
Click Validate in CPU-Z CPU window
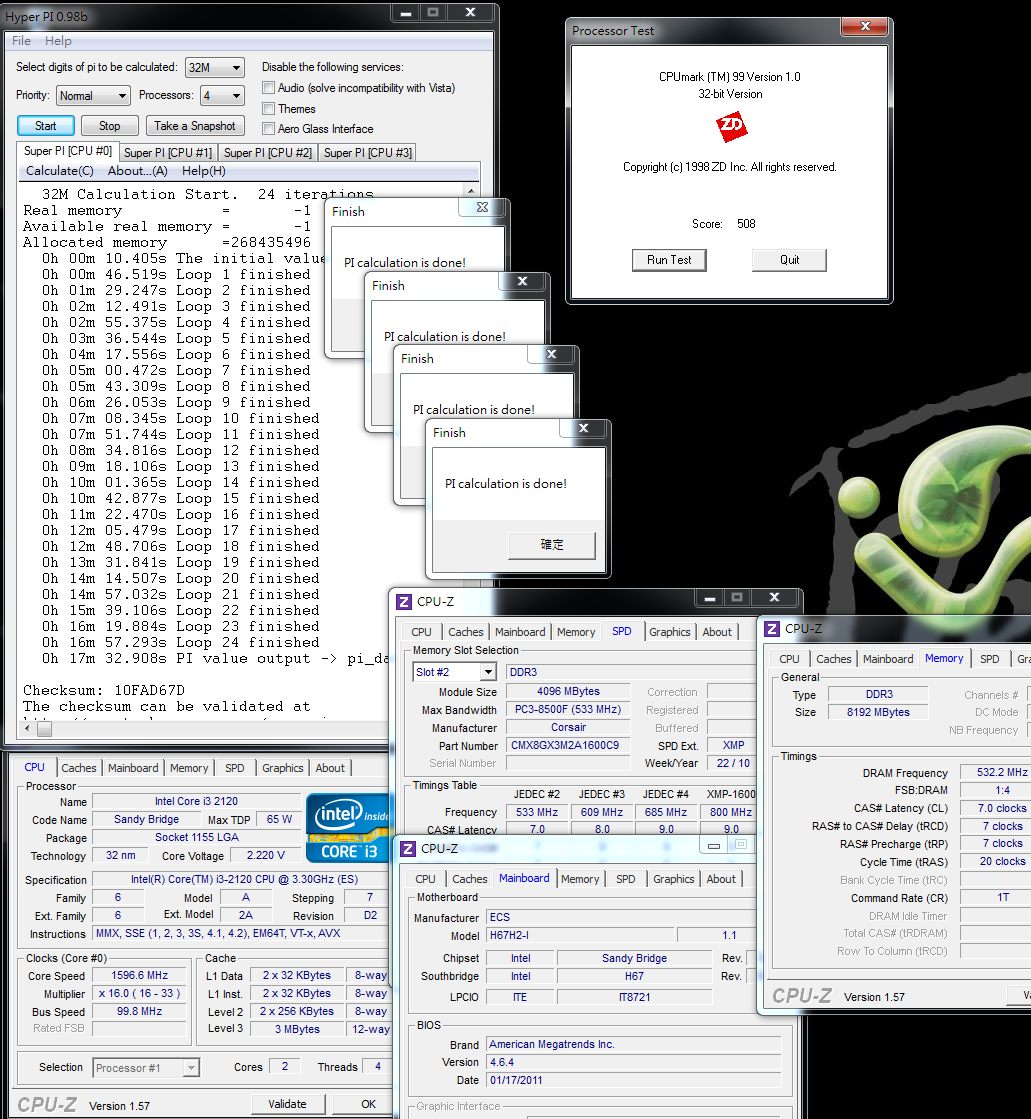288,1104
